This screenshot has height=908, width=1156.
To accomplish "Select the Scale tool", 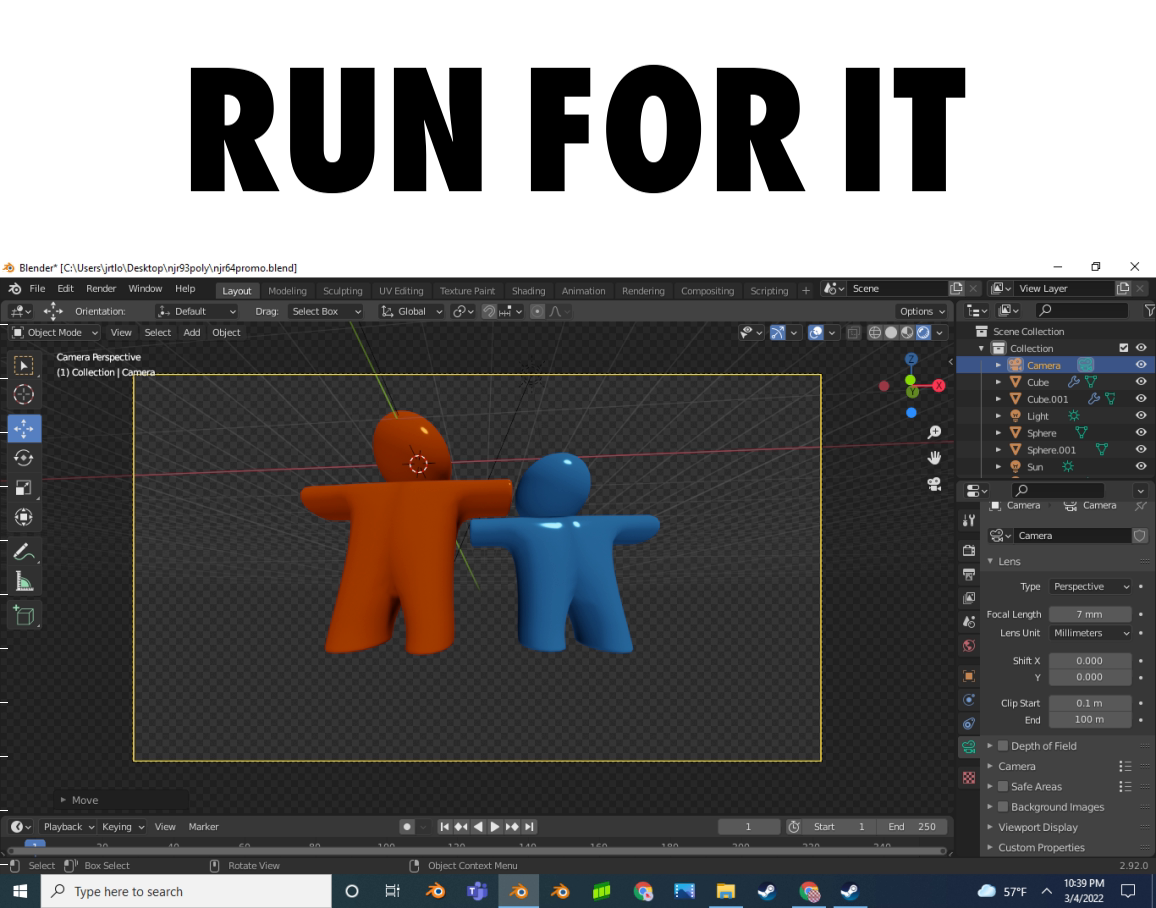I will 24,488.
